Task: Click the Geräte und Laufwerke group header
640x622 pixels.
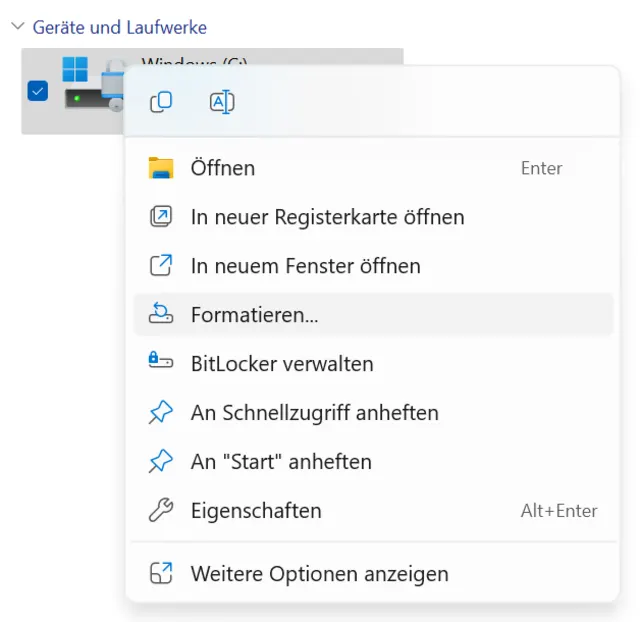Action: [x=120, y=27]
